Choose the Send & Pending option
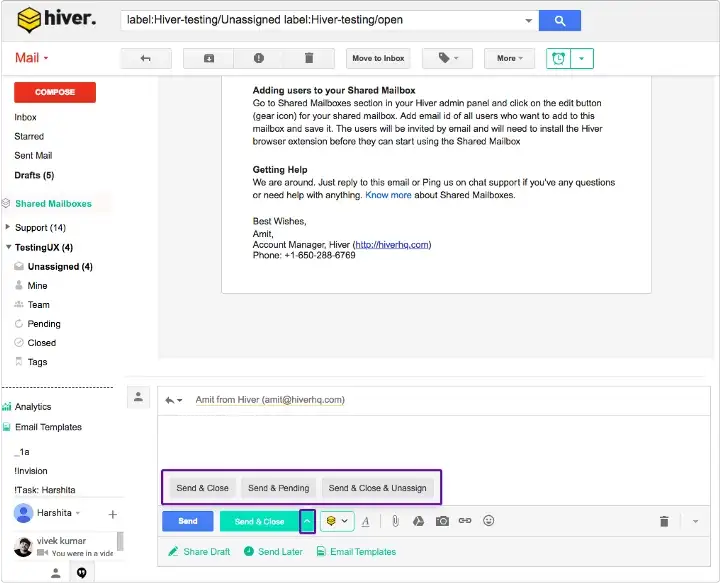 tap(279, 488)
